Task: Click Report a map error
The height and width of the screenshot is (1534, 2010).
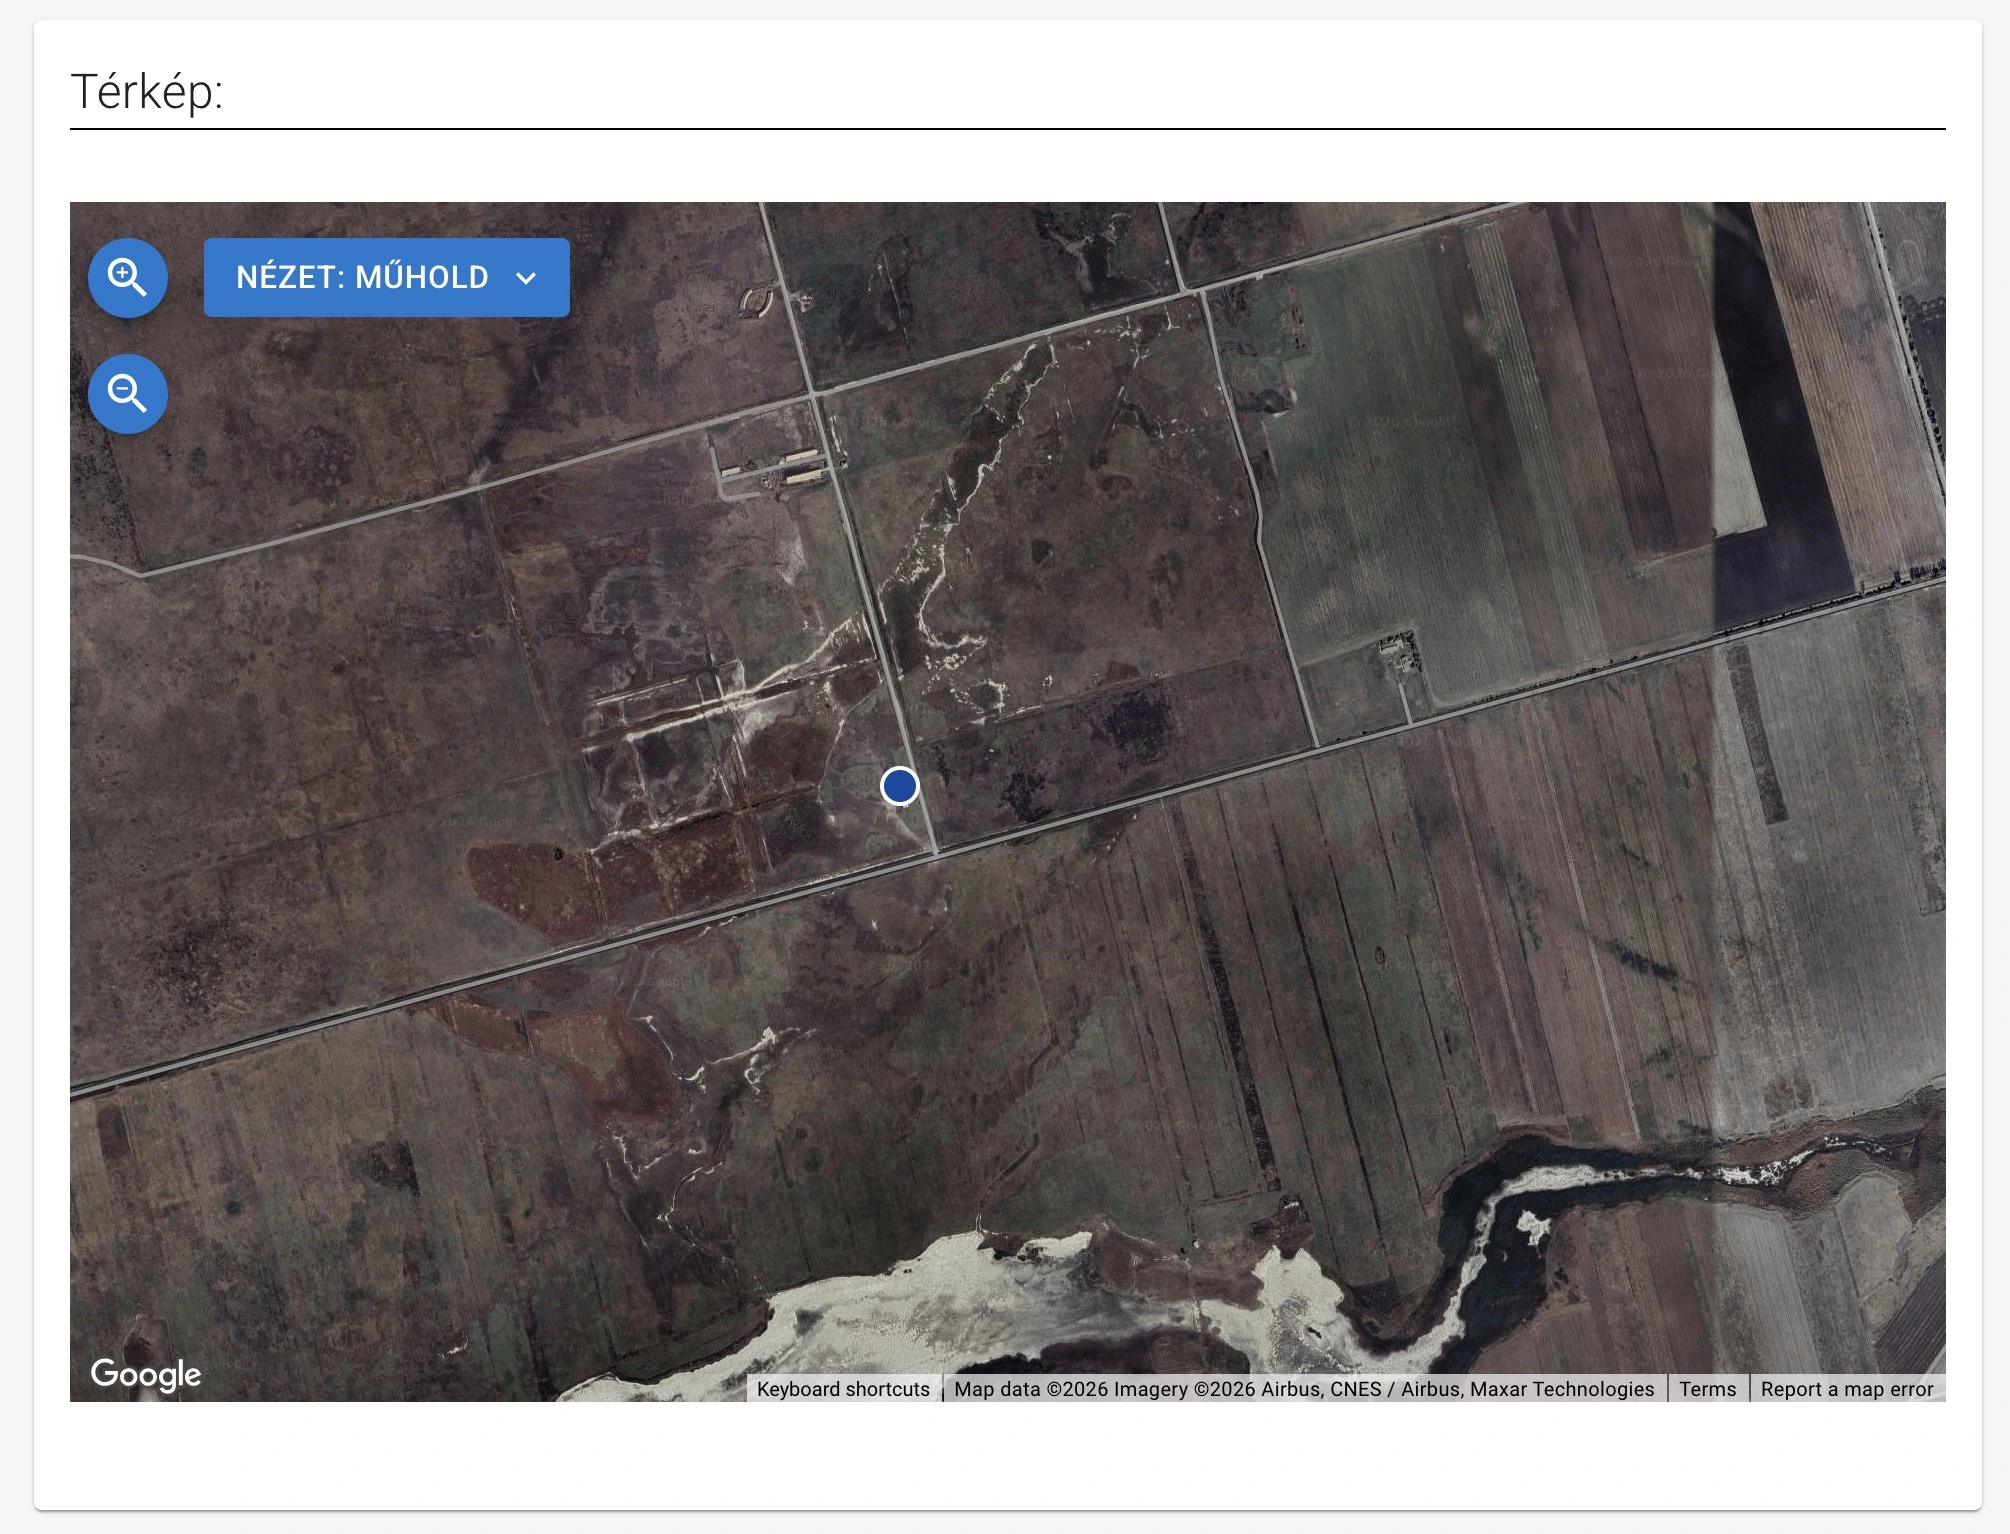Action: click(1846, 1389)
